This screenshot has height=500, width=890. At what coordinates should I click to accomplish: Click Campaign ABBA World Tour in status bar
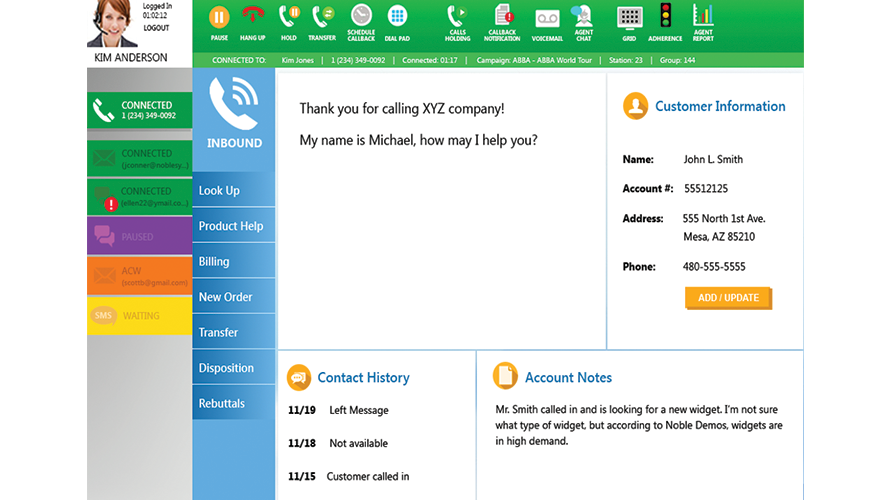(x=534, y=60)
